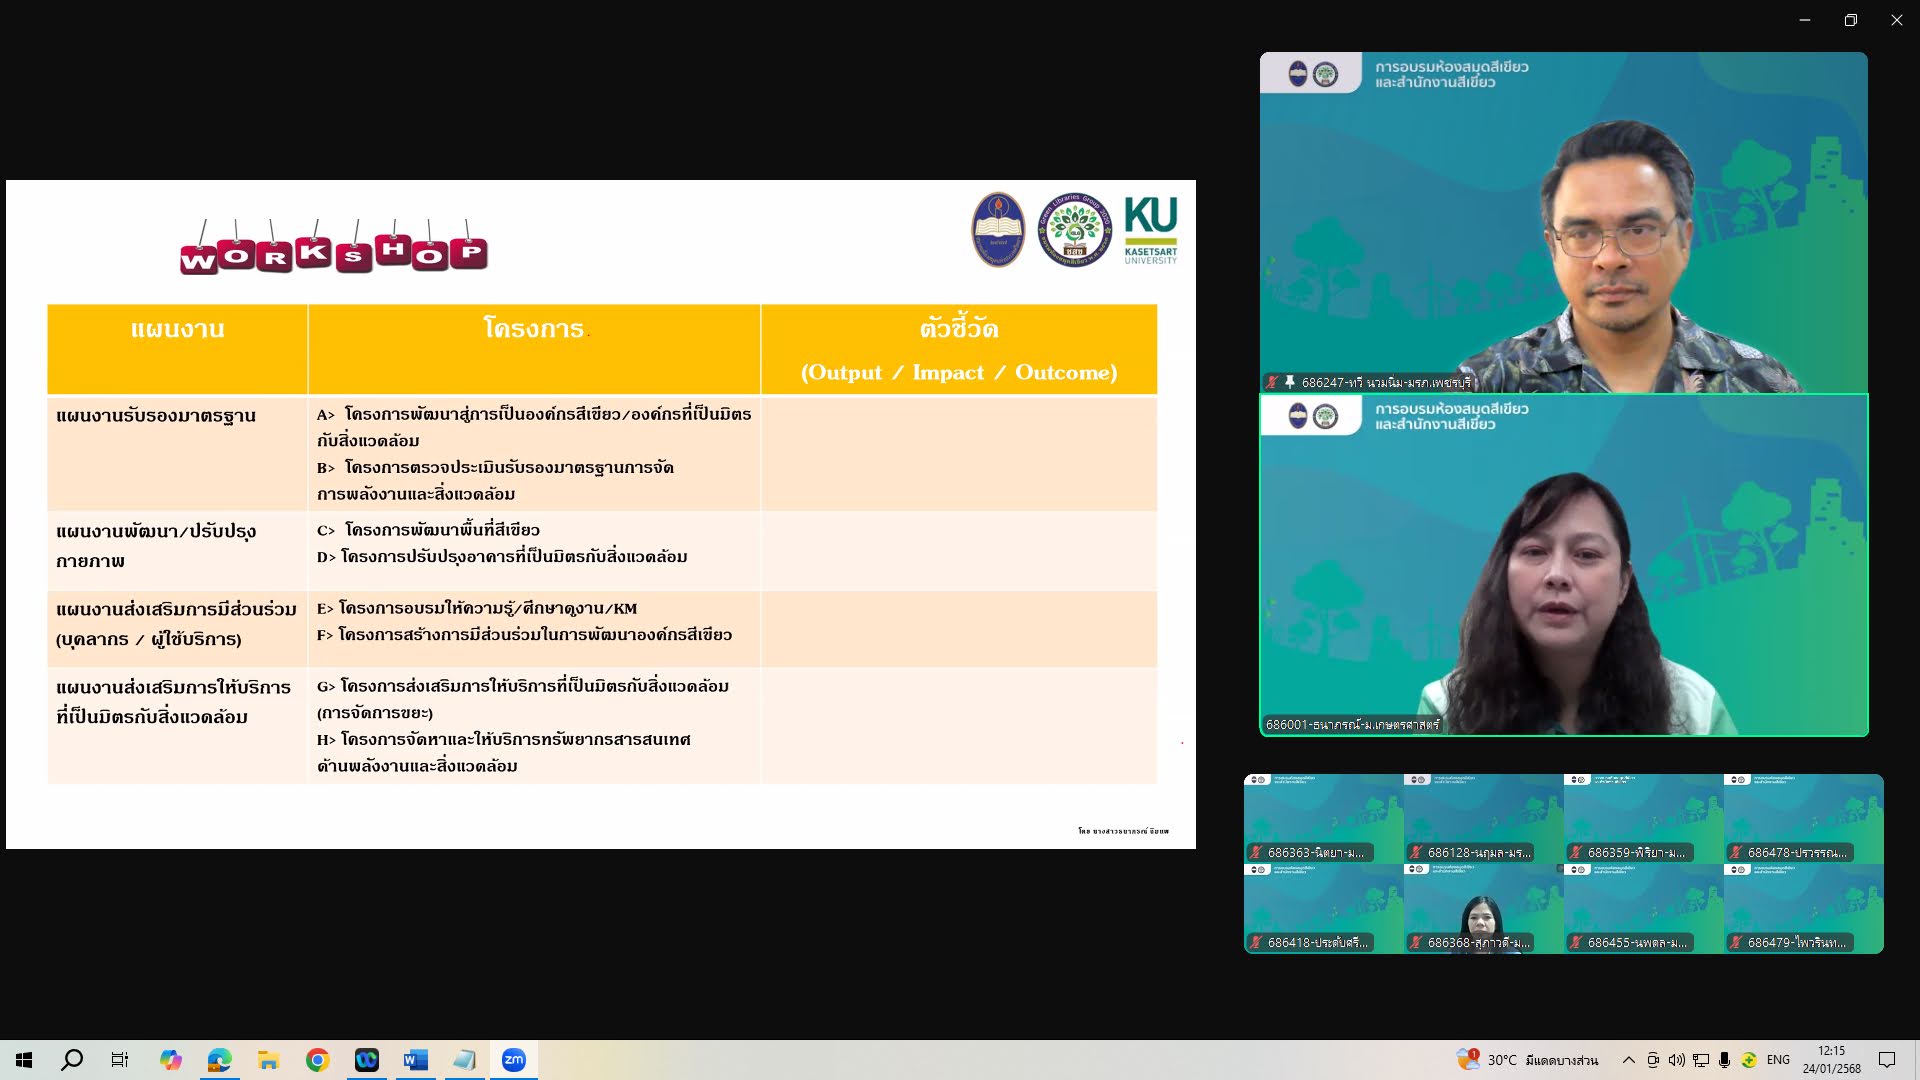Open the volume control in the system tray
1920x1080 pixels.
(1676, 1060)
